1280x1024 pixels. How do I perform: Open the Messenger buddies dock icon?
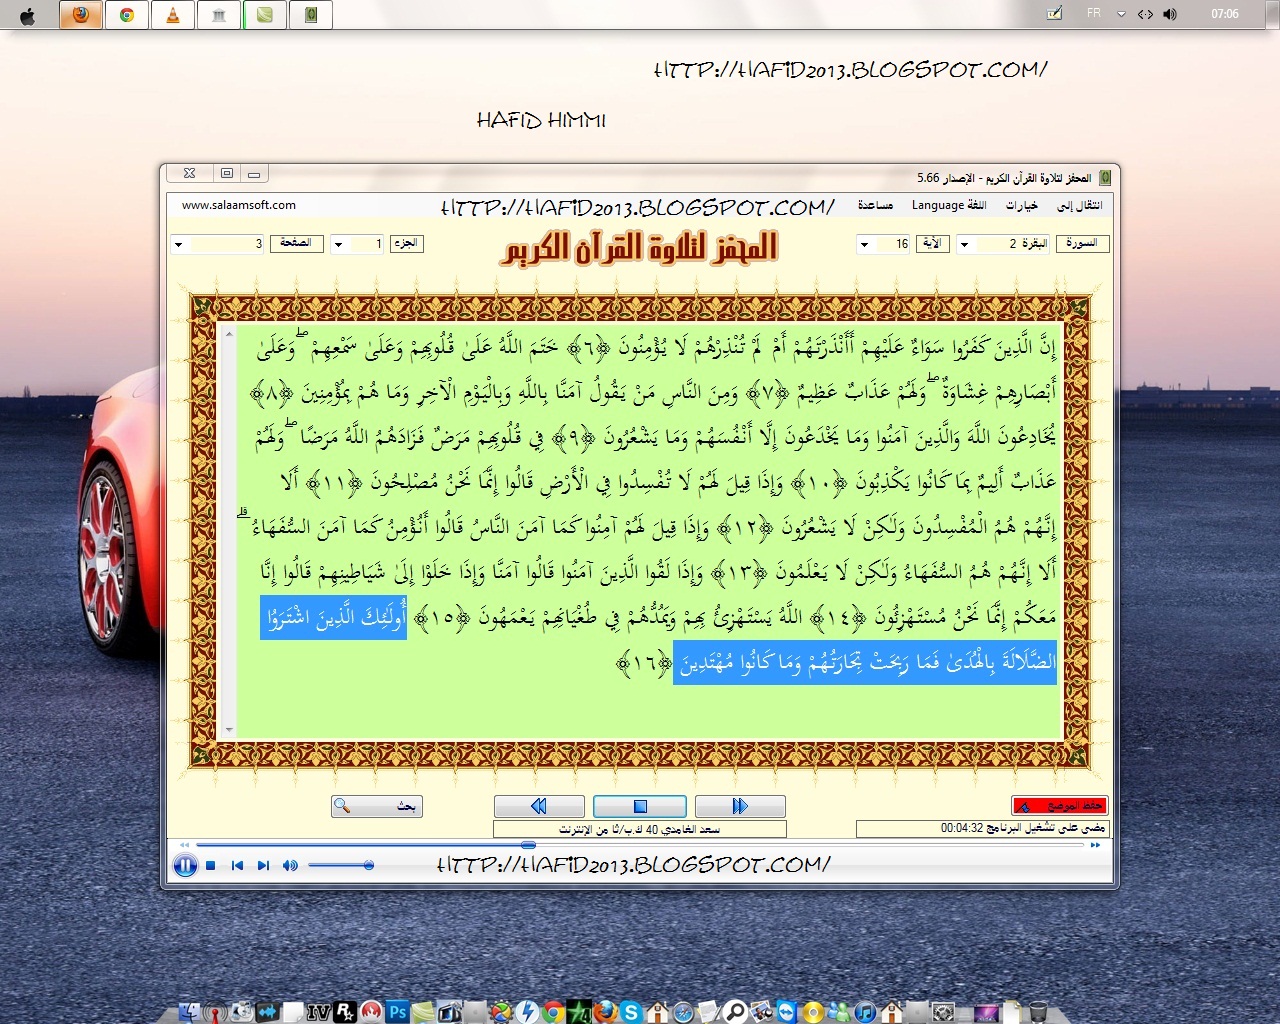point(839,1011)
